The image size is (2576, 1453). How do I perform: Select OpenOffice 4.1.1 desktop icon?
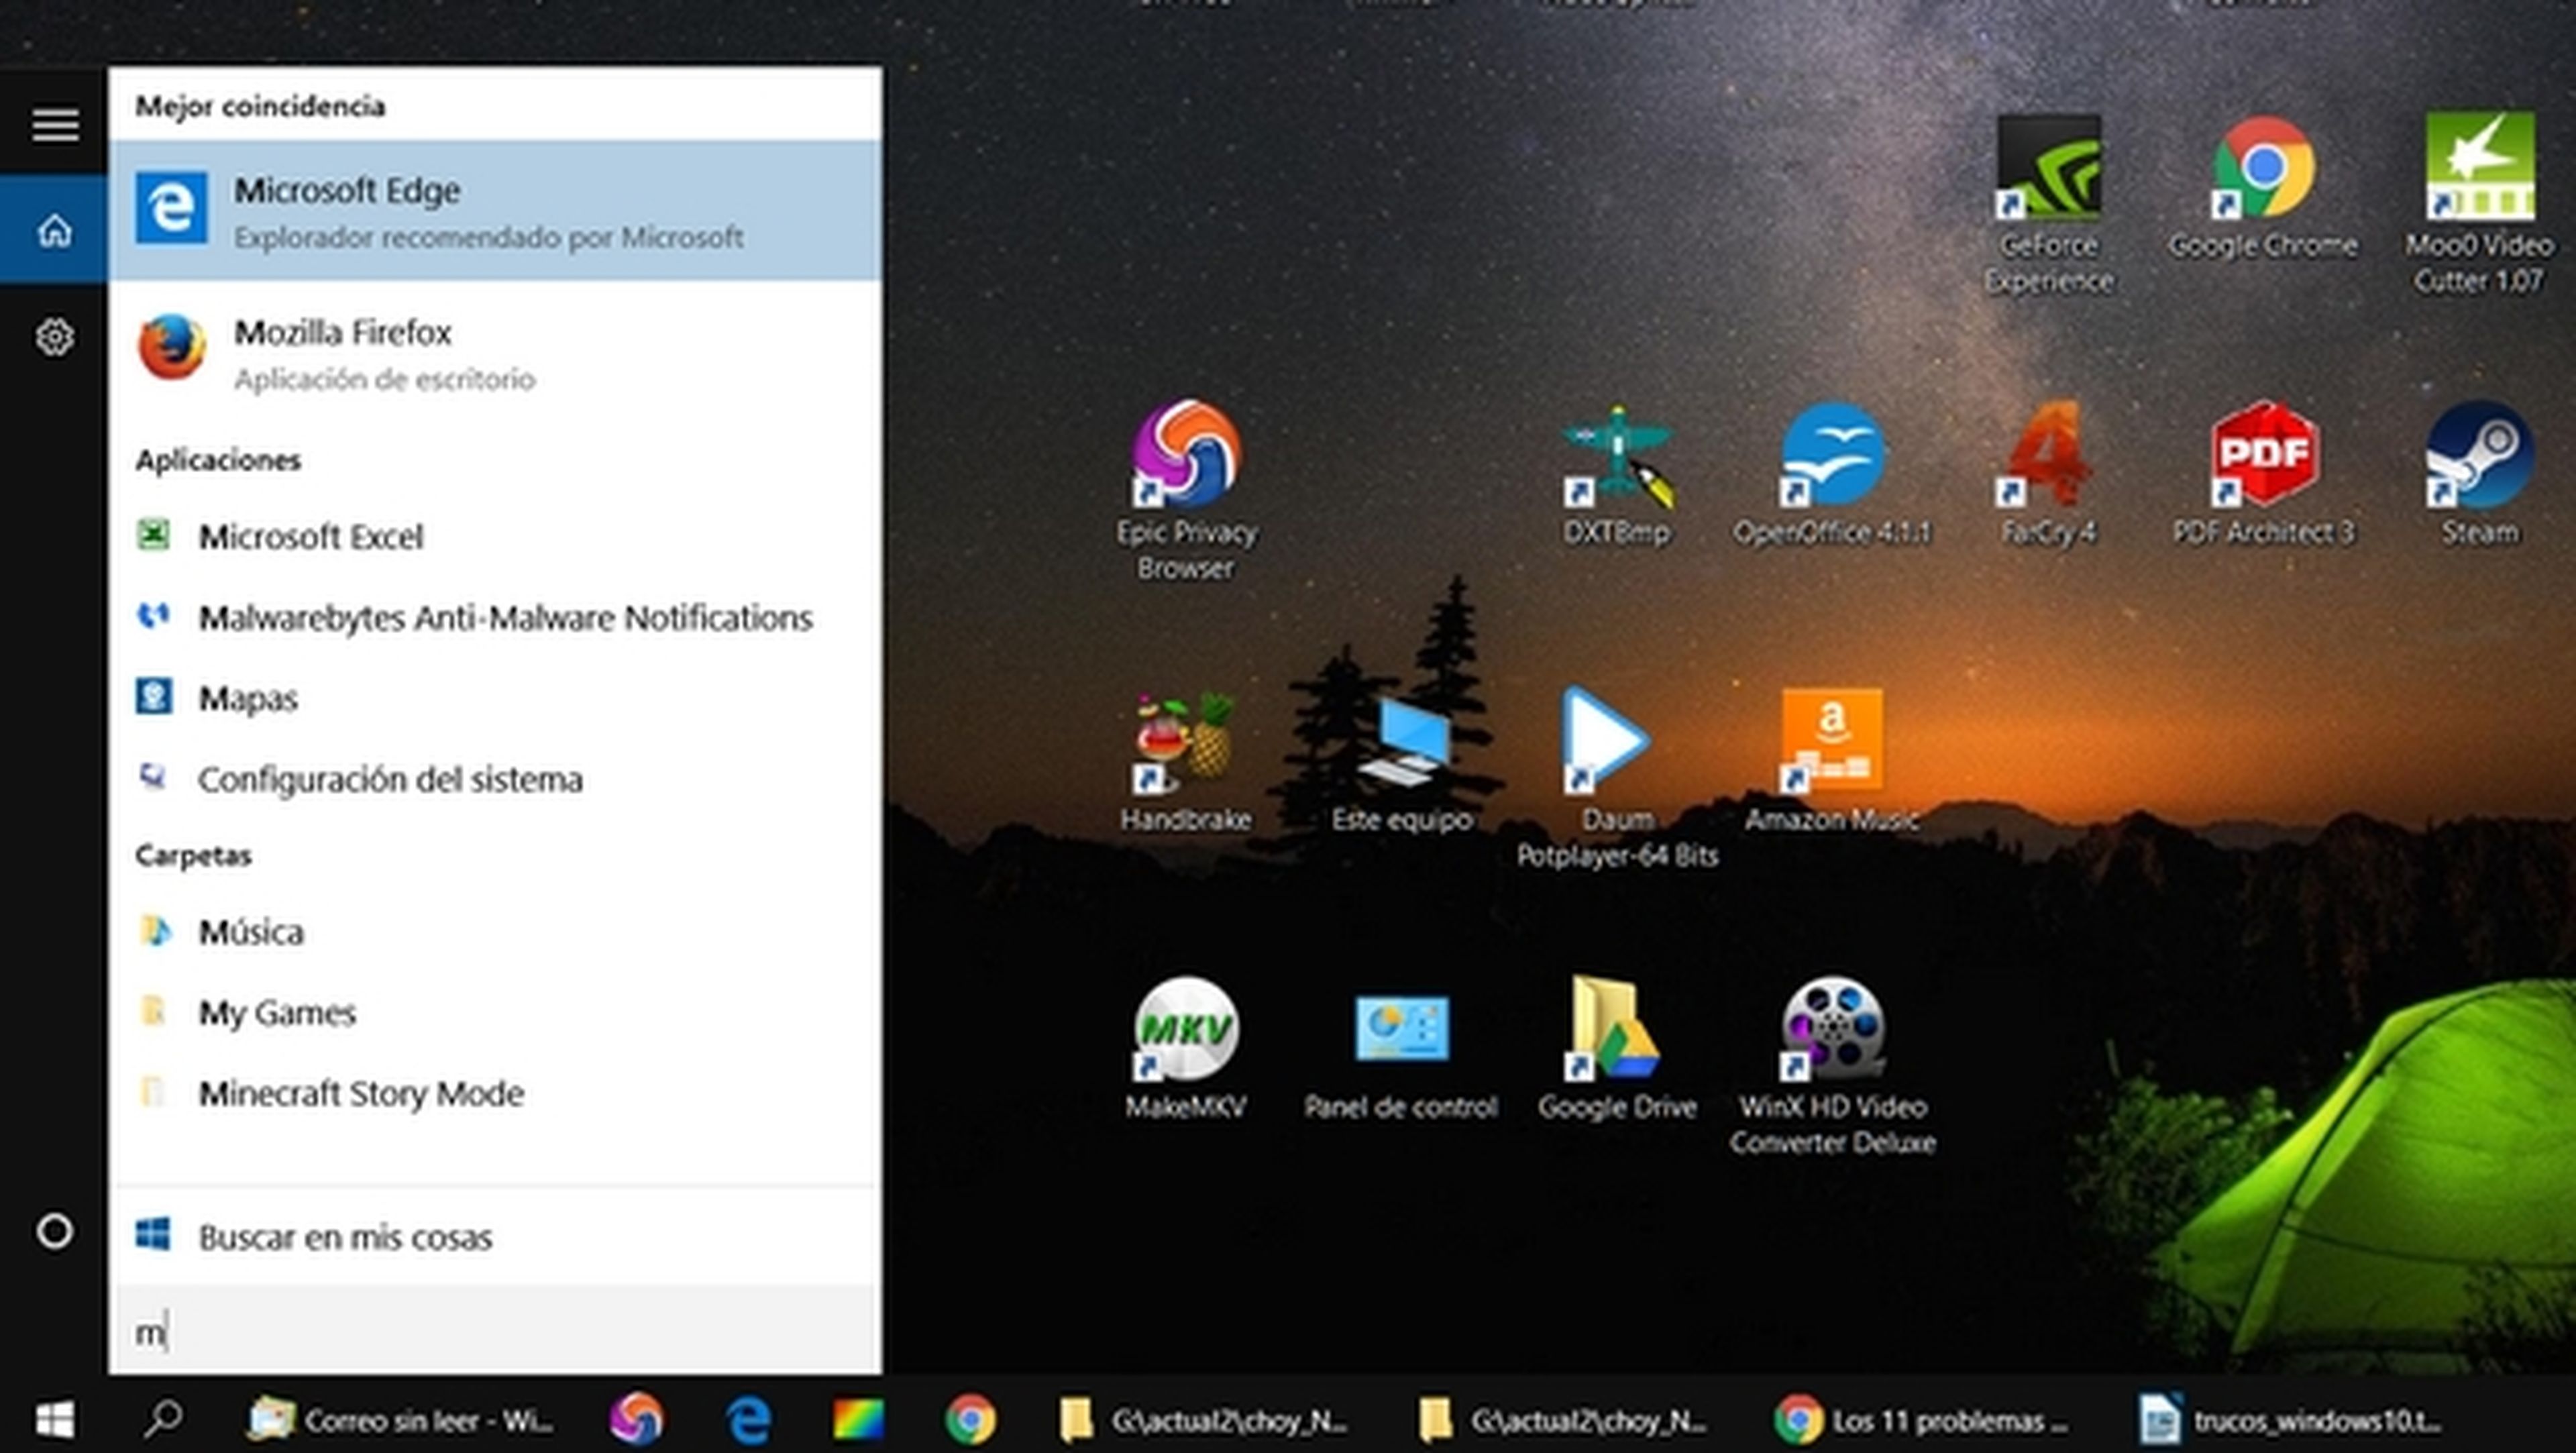point(1832,474)
